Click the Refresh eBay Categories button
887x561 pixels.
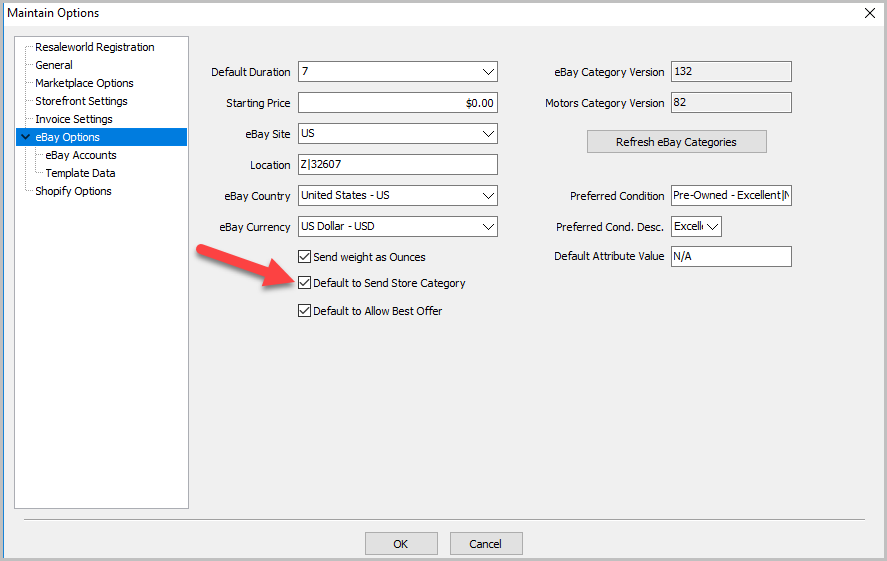tap(677, 142)
